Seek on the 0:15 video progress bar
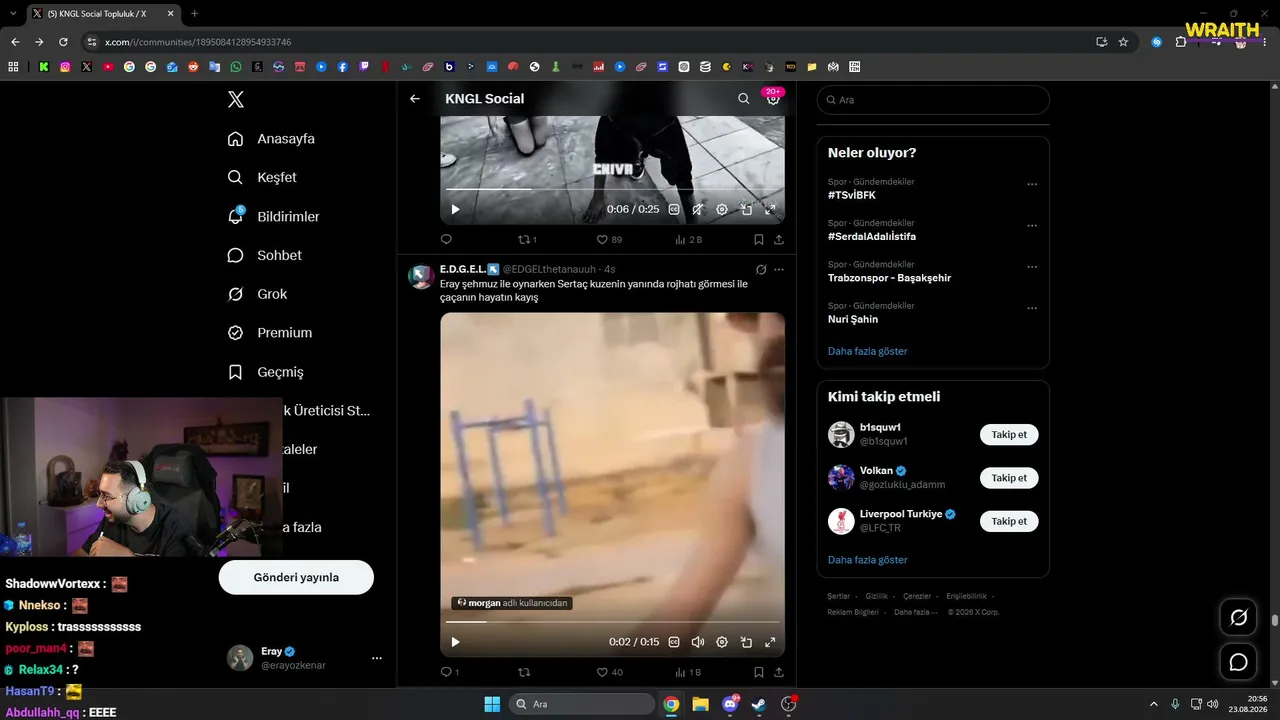1280x720 pixels. (x=612, y=622)
